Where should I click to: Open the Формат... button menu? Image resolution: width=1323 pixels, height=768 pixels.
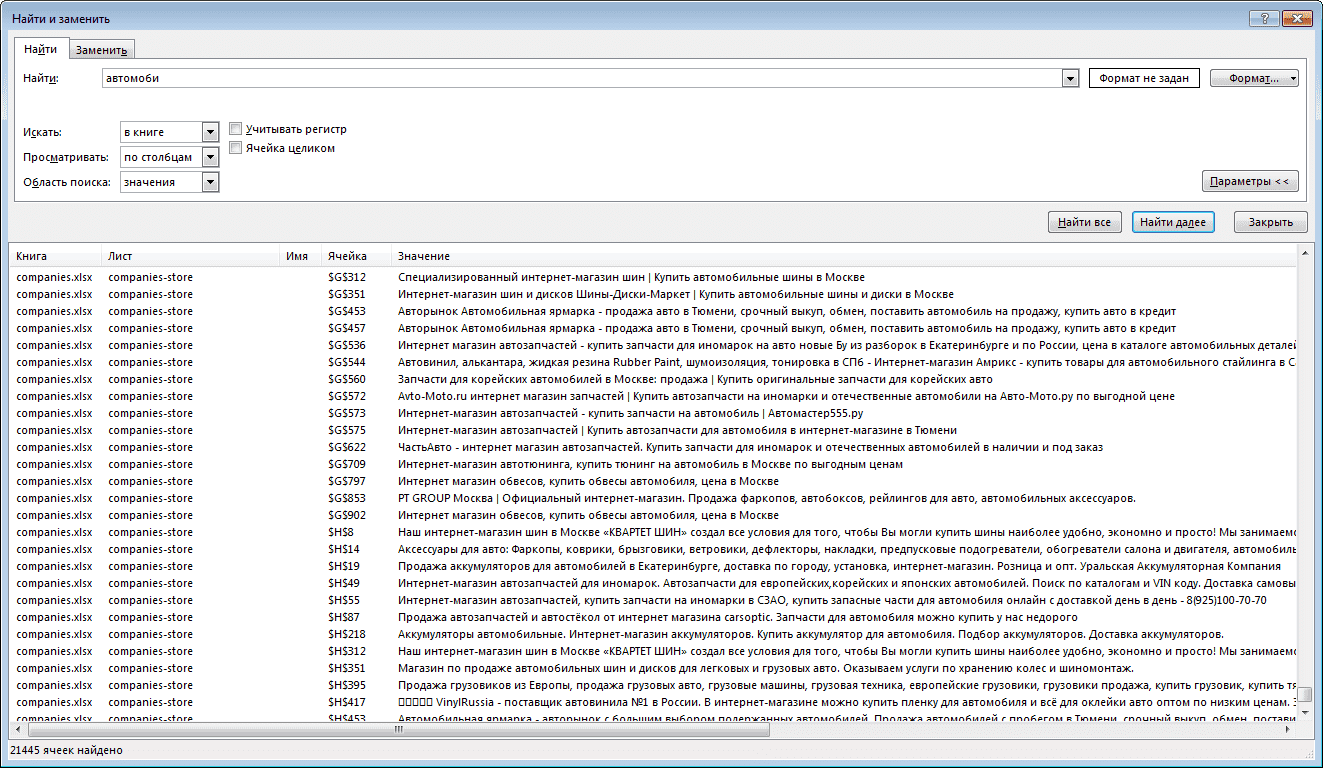tap(1254, 78)
